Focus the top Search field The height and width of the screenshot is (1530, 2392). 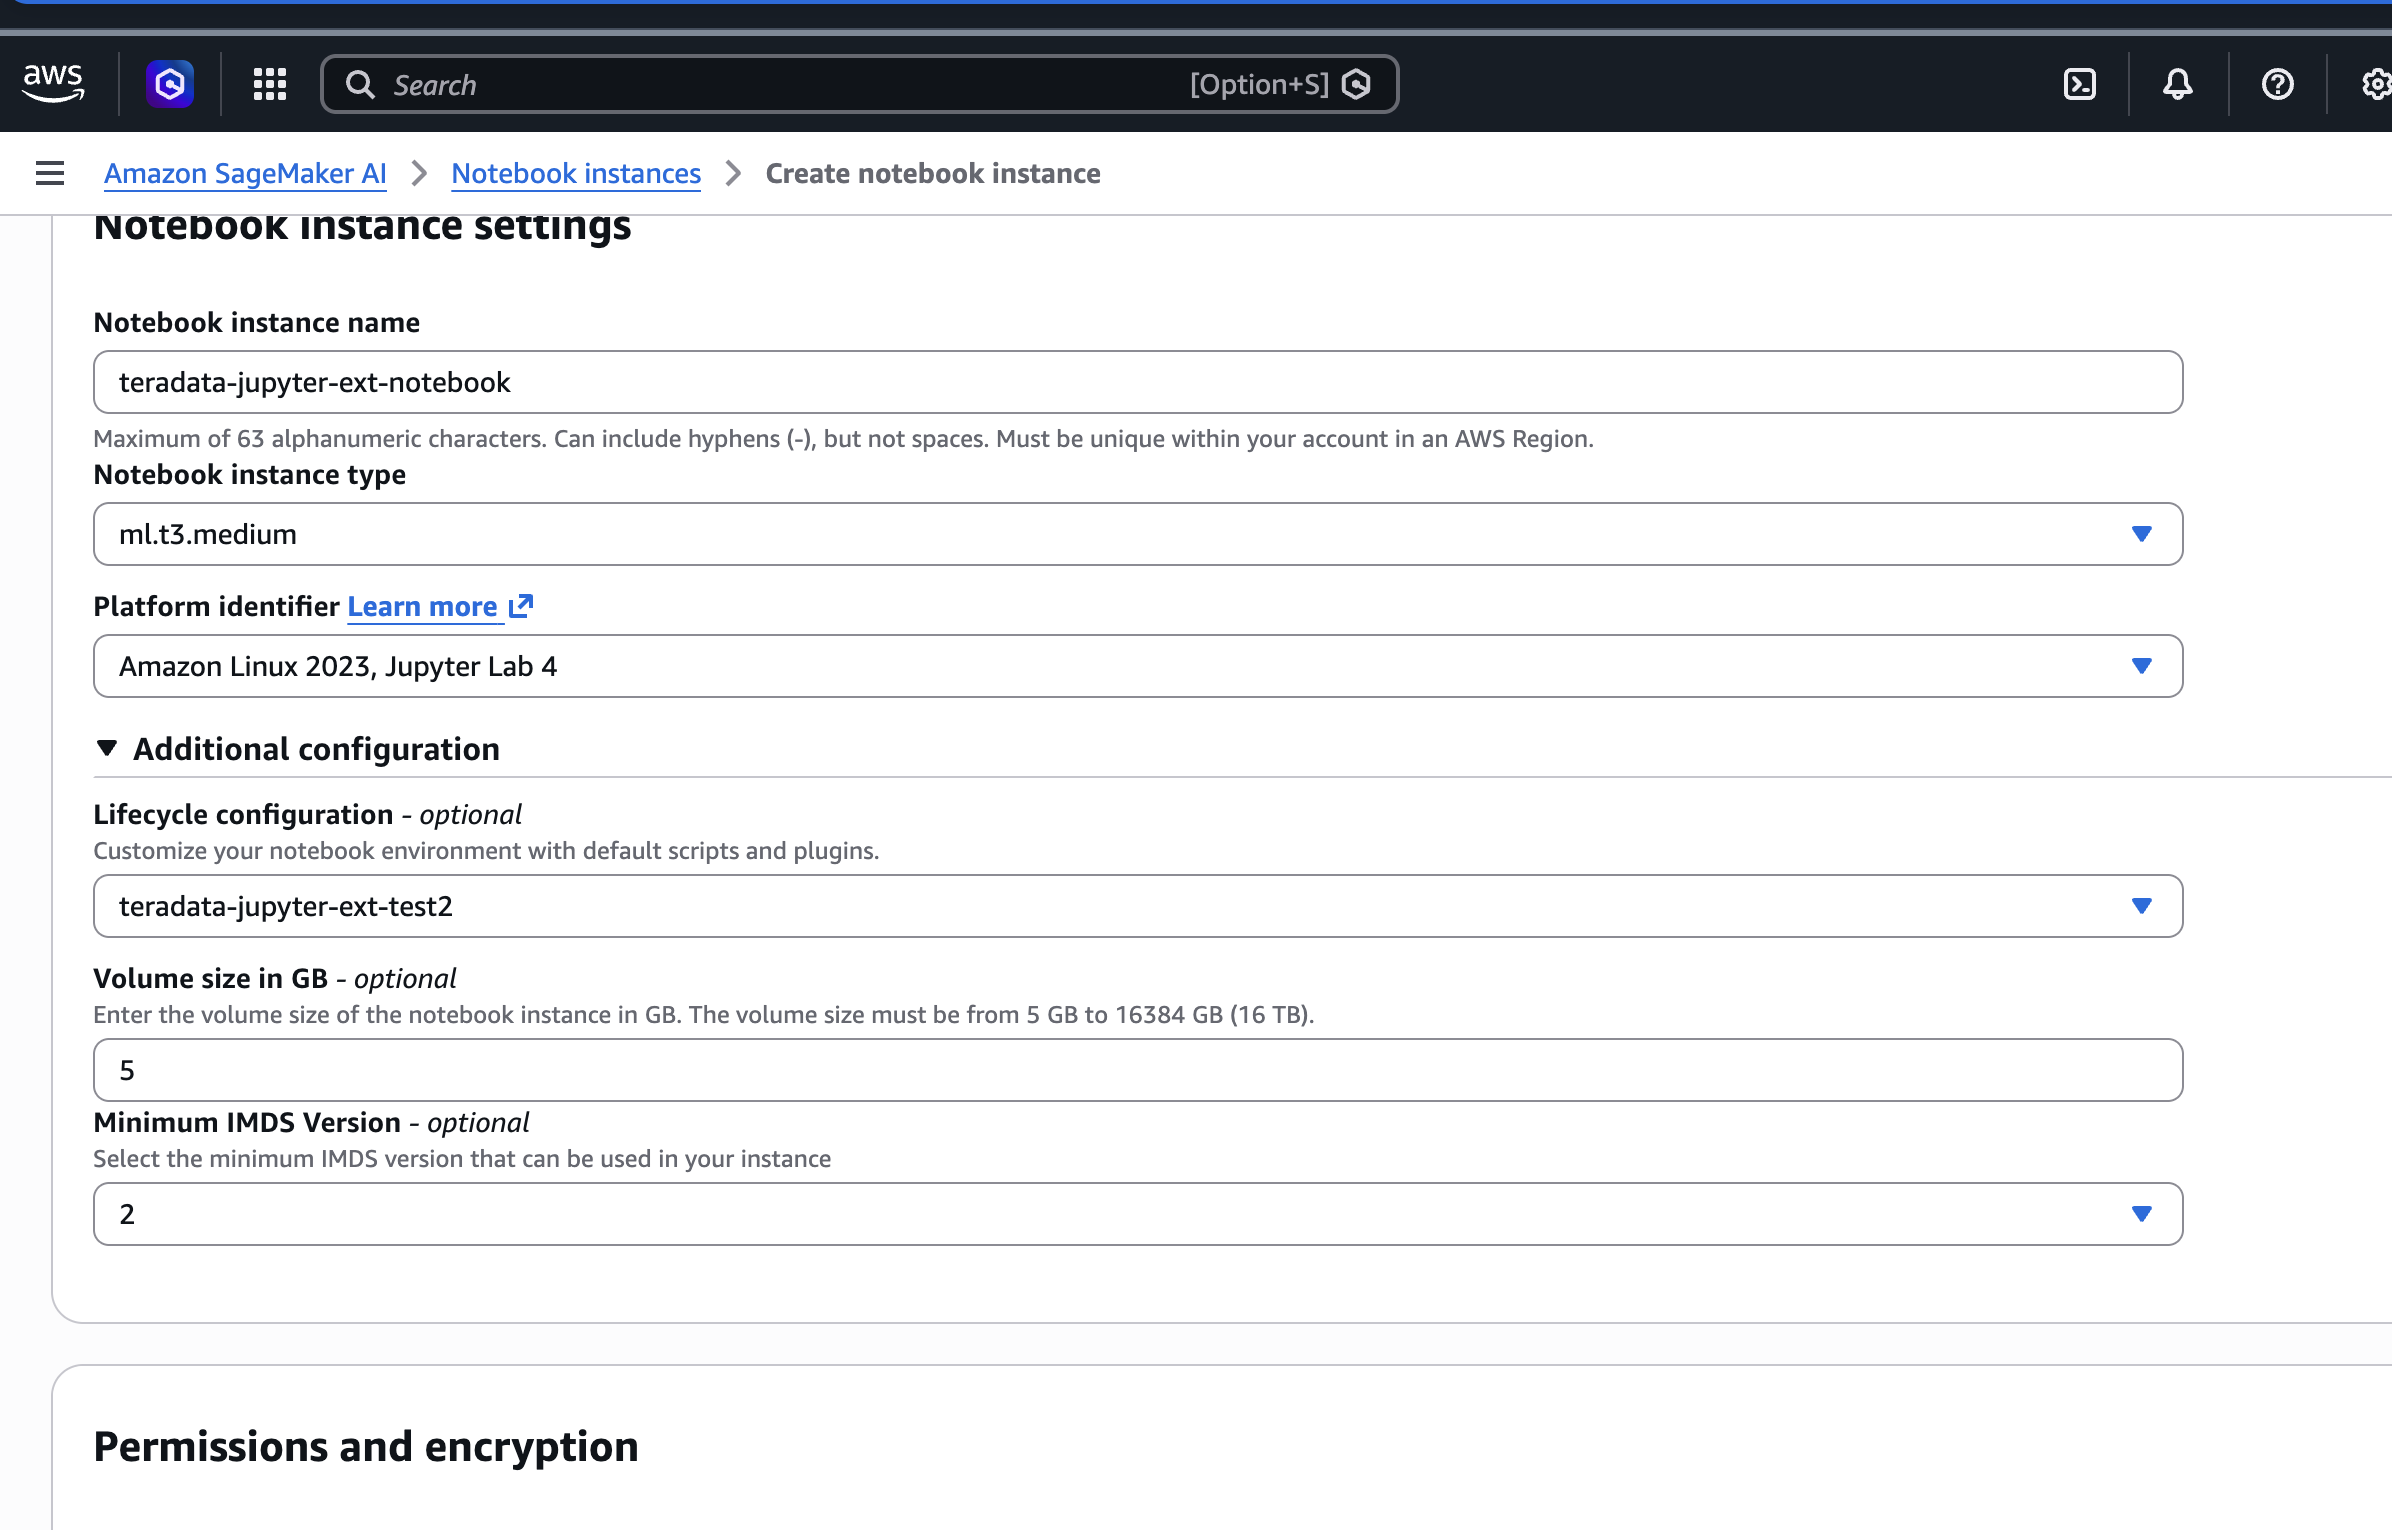pos(859,84)
